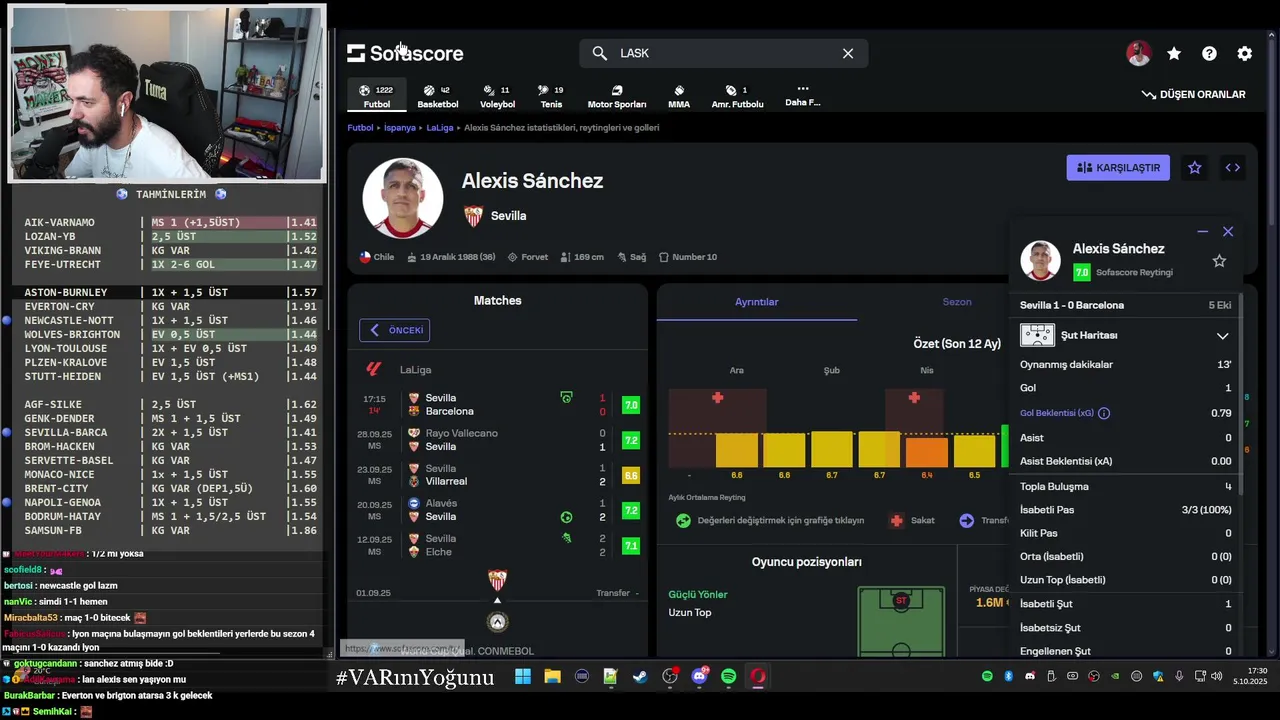The width and height of the screenshot is (1280, 720).
Task: Favorite player star in stats popup
Action: 1219,261
